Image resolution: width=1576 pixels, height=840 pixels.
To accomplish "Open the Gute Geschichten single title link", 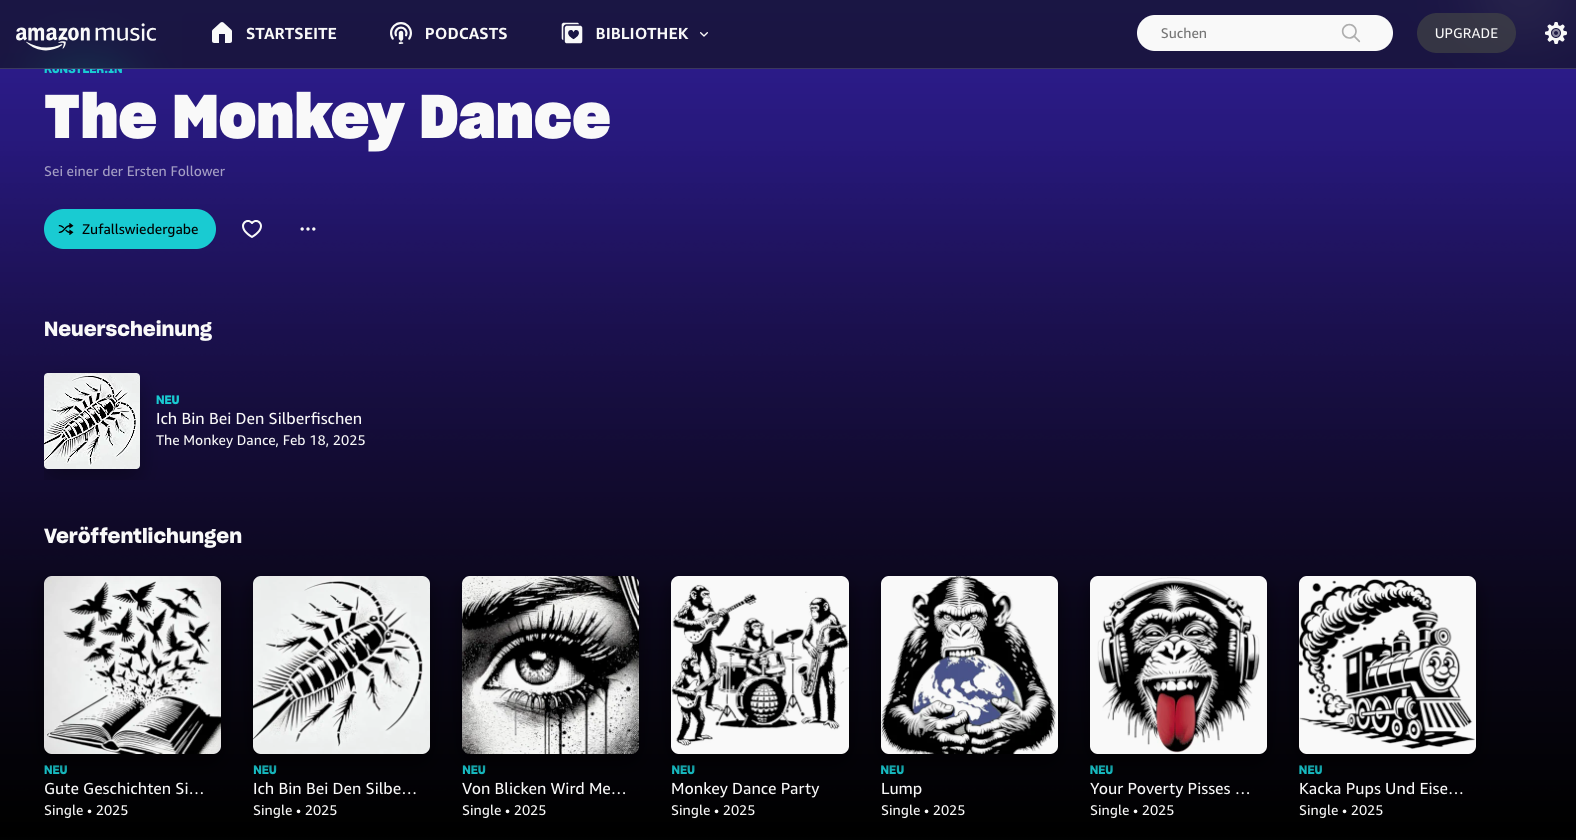I will click(124, 789).
